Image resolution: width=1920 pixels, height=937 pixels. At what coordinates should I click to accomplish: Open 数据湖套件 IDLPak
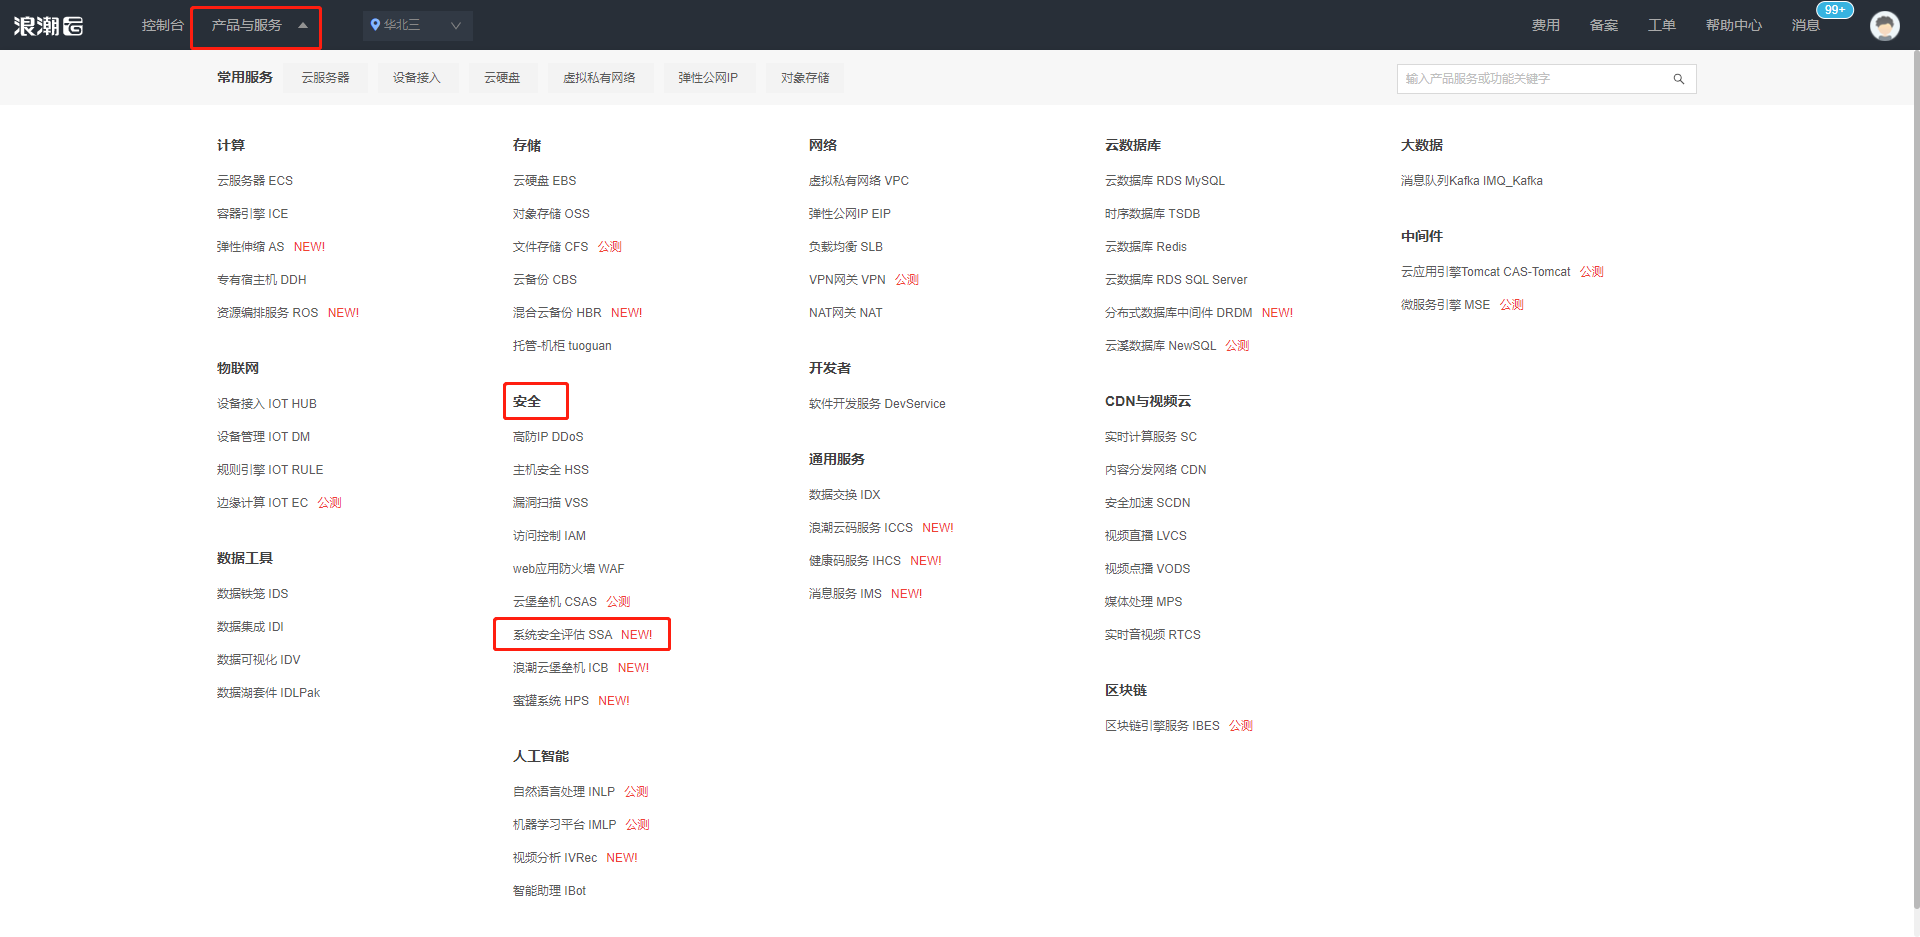(x=268, y=693)
